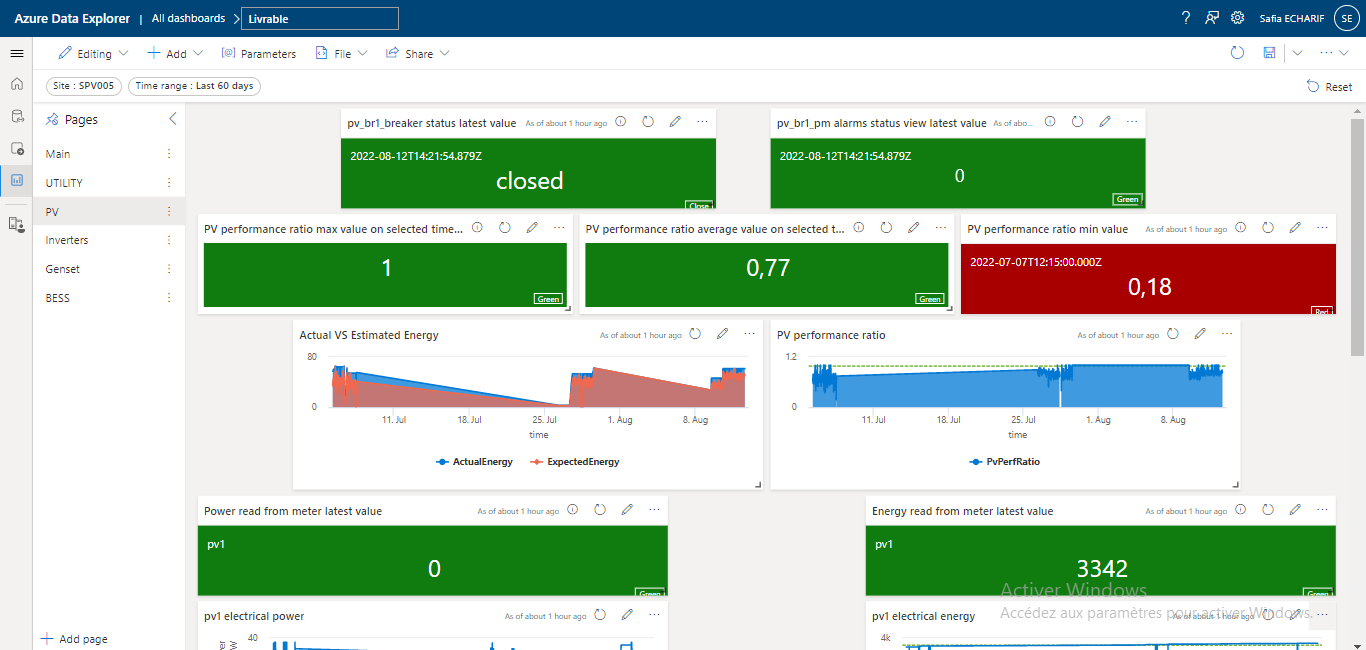Refresh Actual VS Estimated Energy chart
The height and width of the screenshot is (650, 1366).
tap(695, 334)
